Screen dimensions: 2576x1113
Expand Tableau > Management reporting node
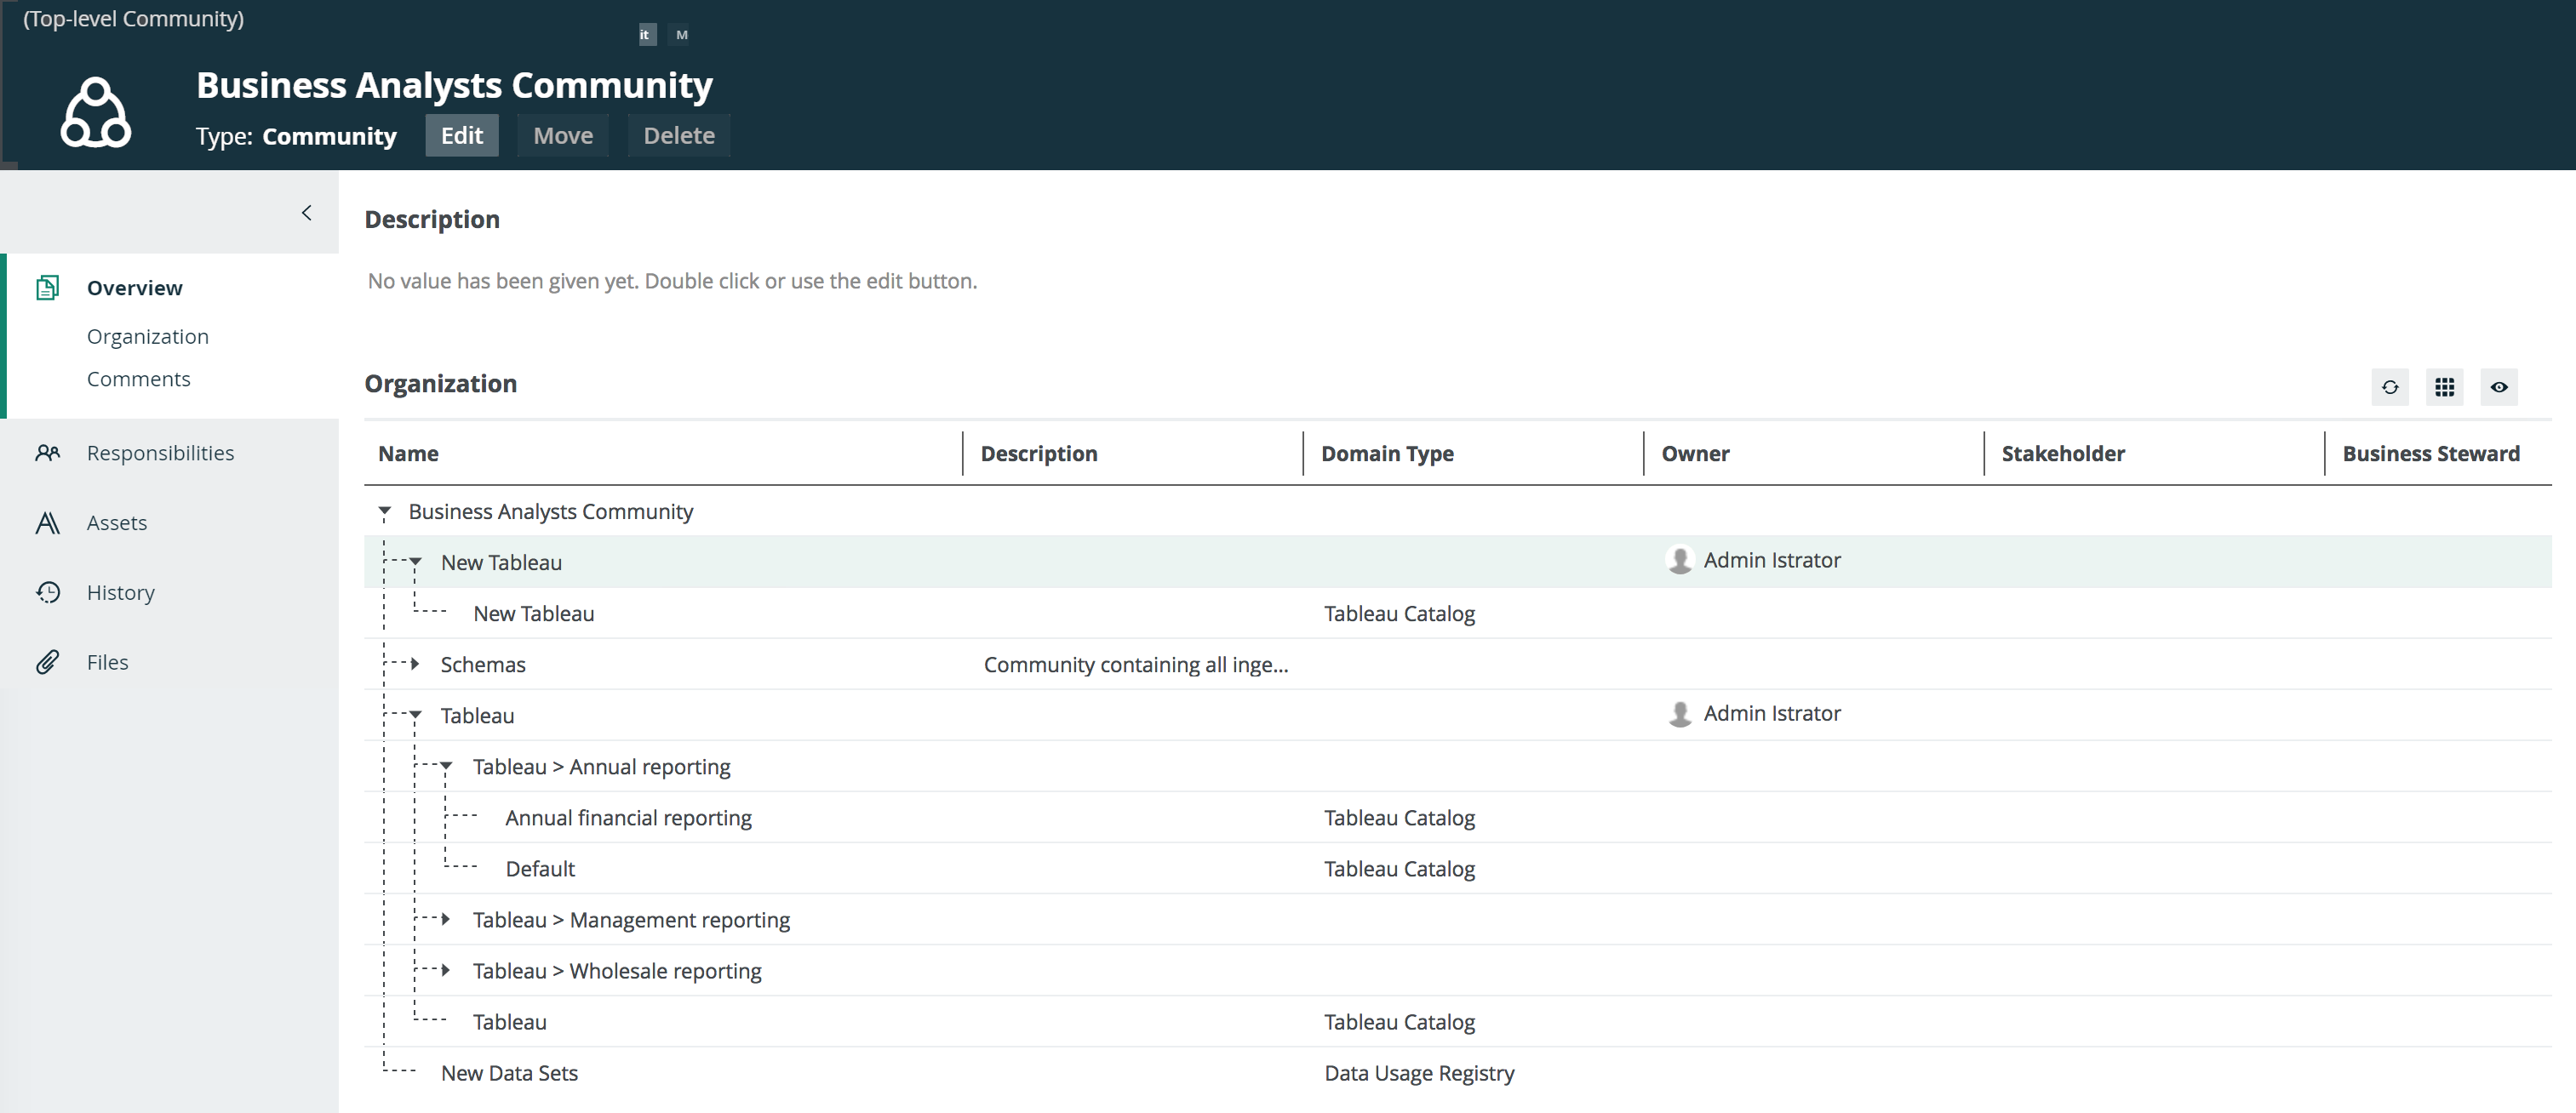coord(446,919)
